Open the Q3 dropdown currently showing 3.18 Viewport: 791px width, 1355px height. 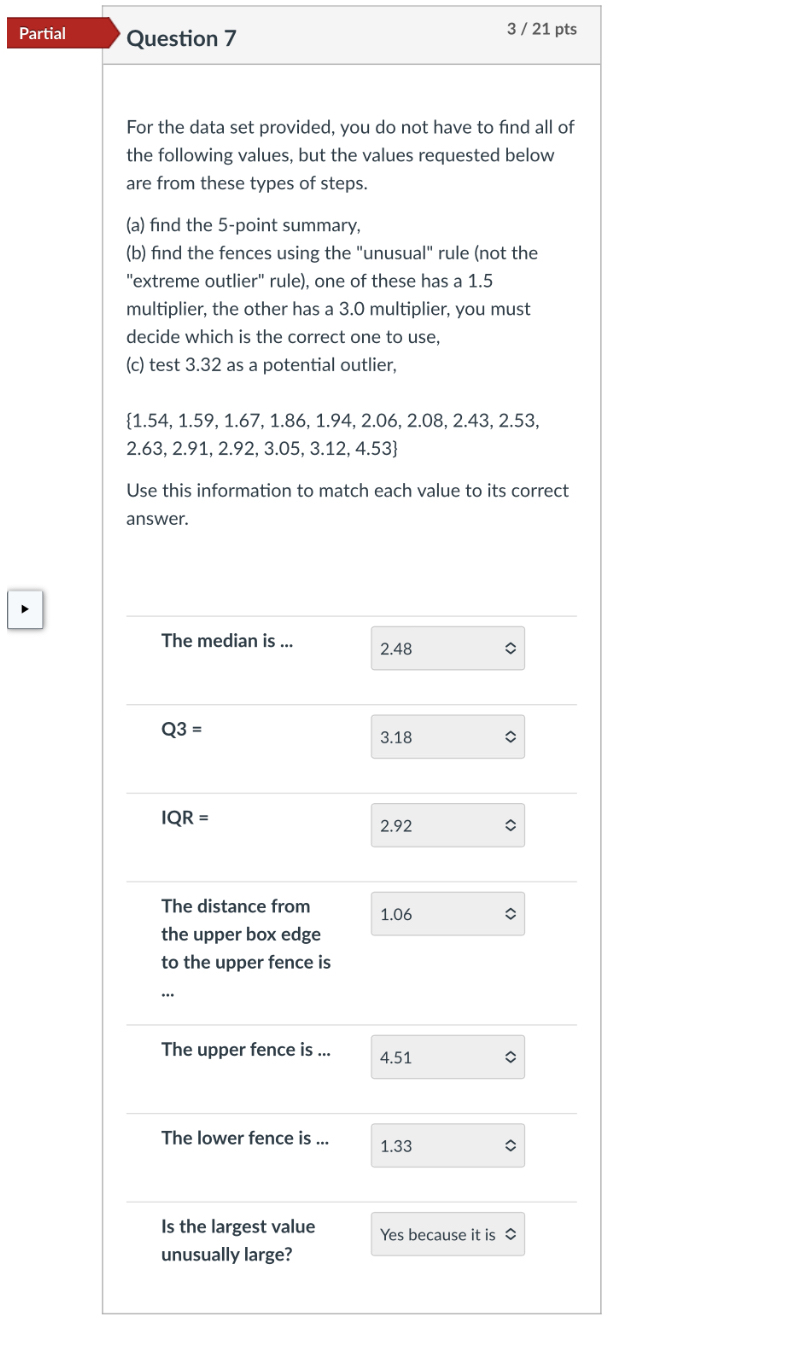tap(447, 737)
